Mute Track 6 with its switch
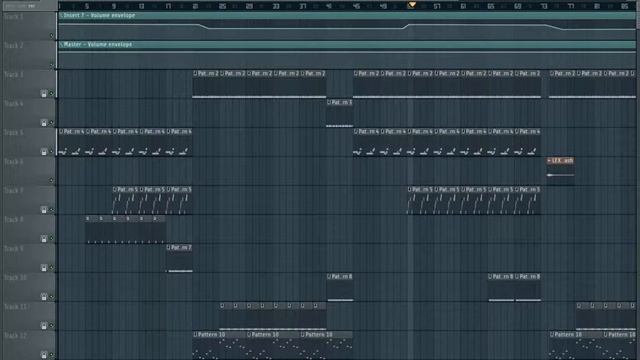640x360 pixels. [51, 180]
